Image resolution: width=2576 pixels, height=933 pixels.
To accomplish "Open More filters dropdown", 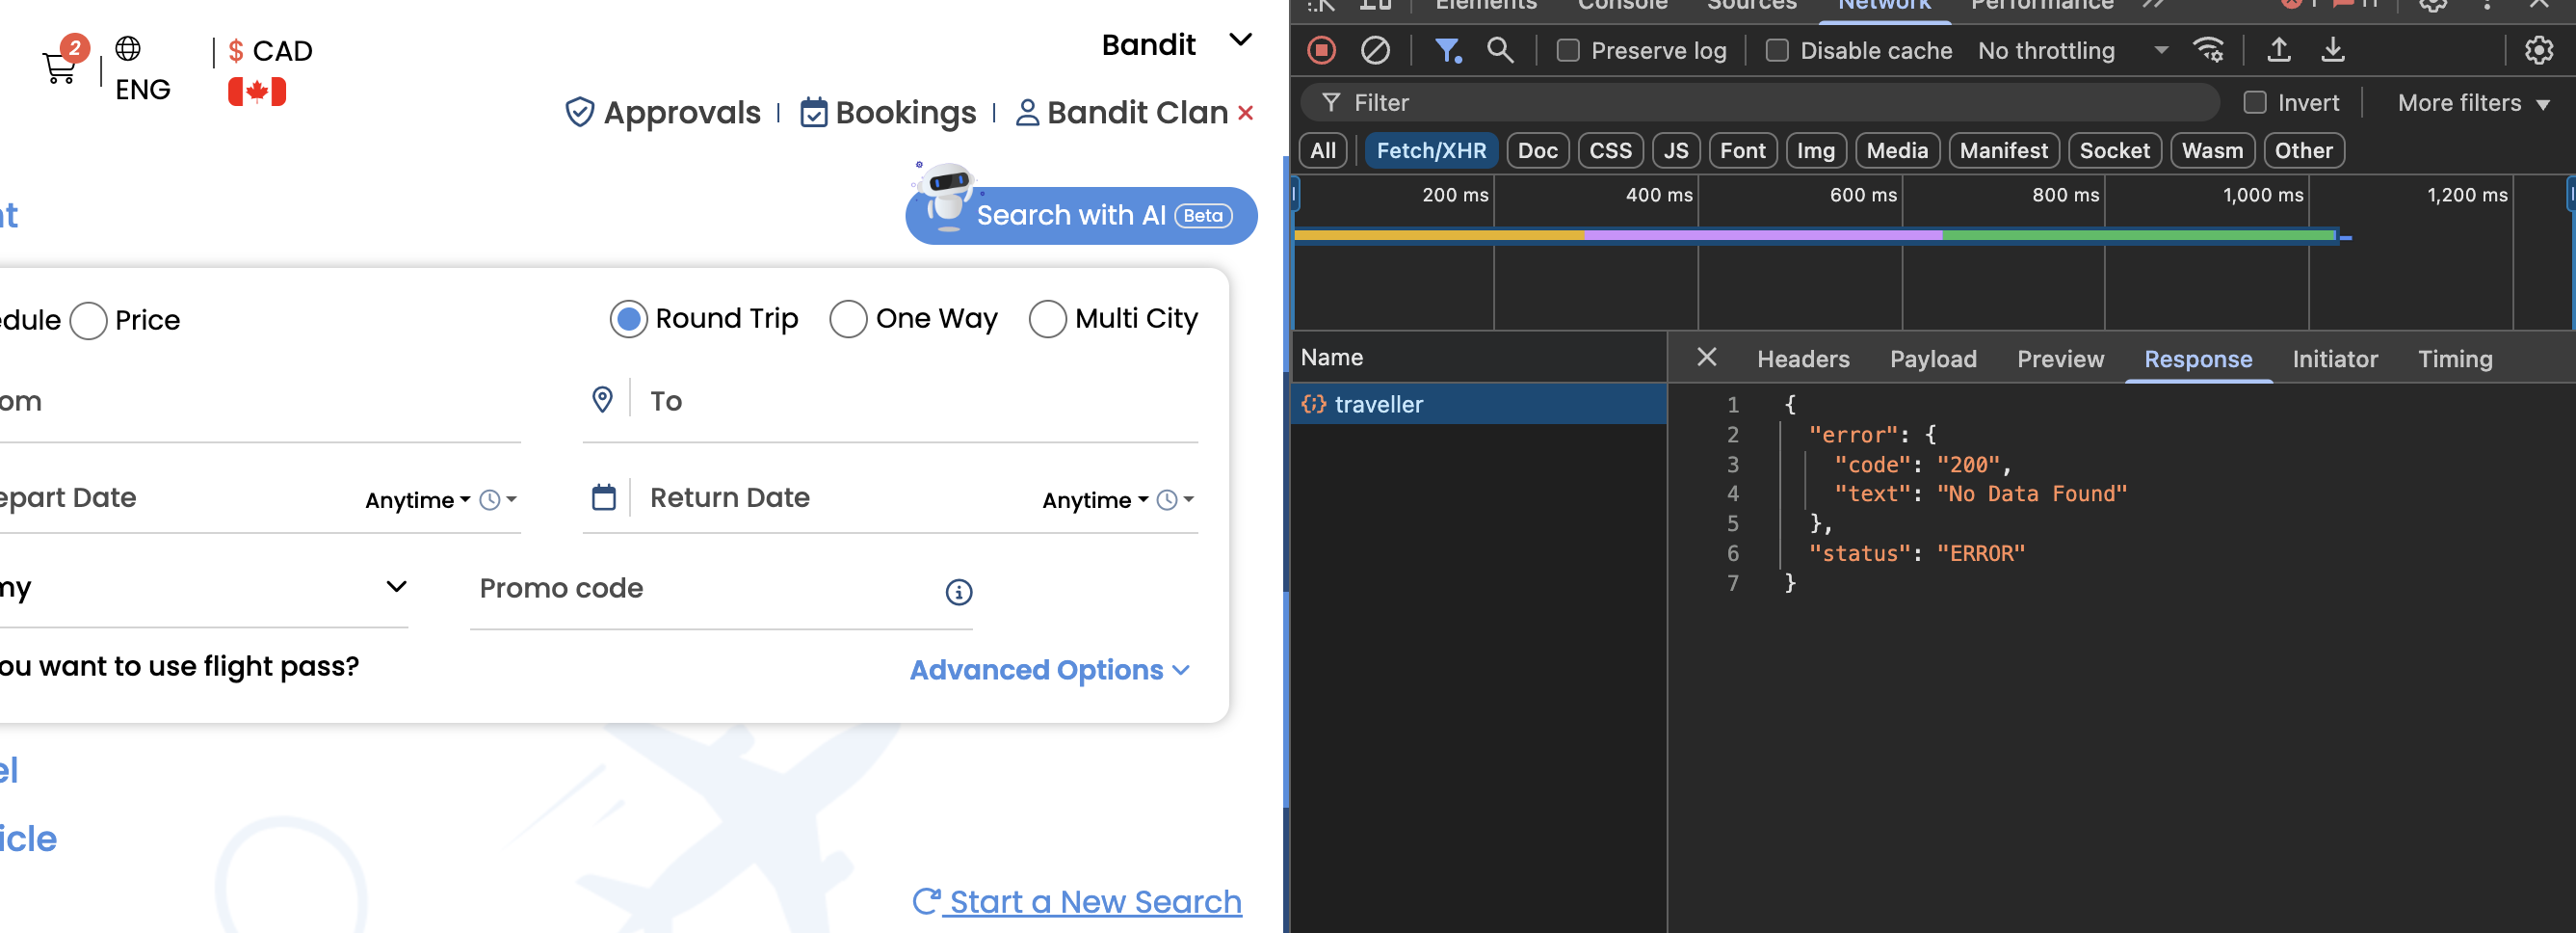I will point(2473,102).
